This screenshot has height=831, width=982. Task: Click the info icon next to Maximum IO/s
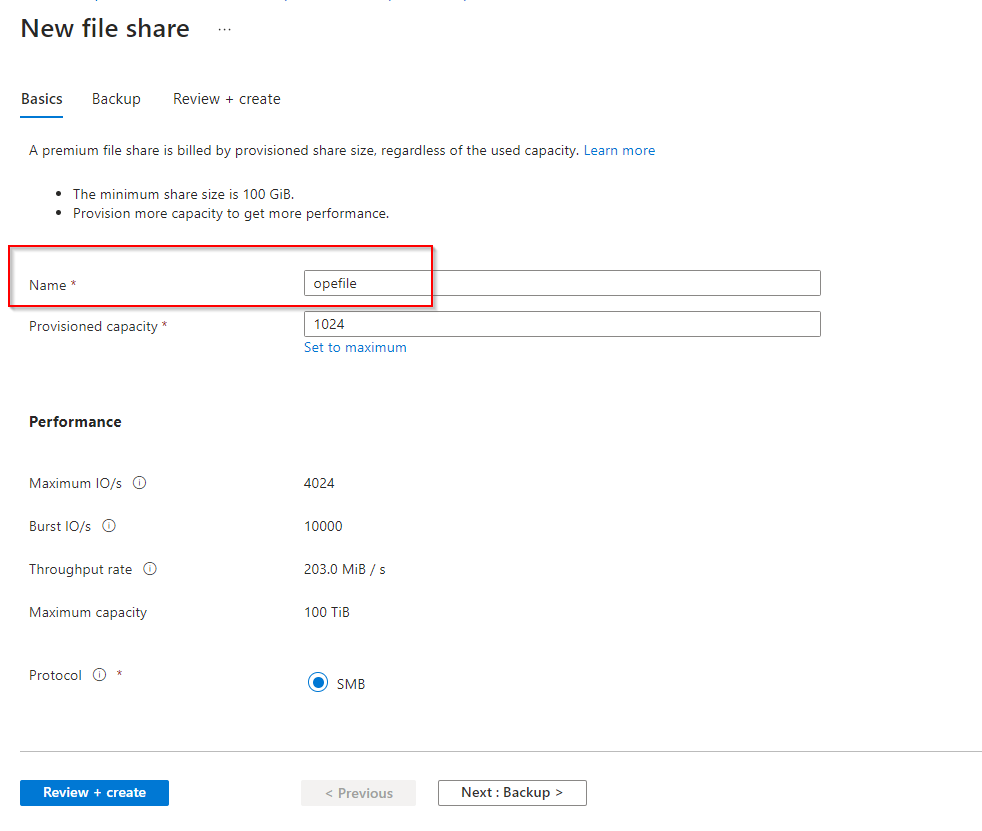[x=140, y=483]
